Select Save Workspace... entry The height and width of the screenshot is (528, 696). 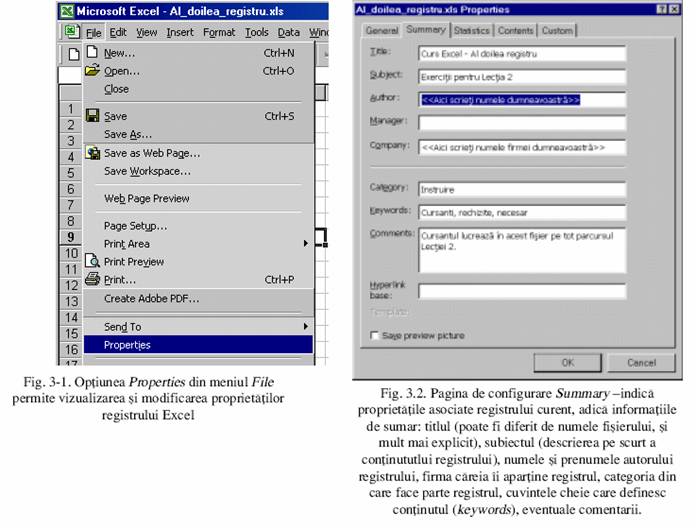198,171
